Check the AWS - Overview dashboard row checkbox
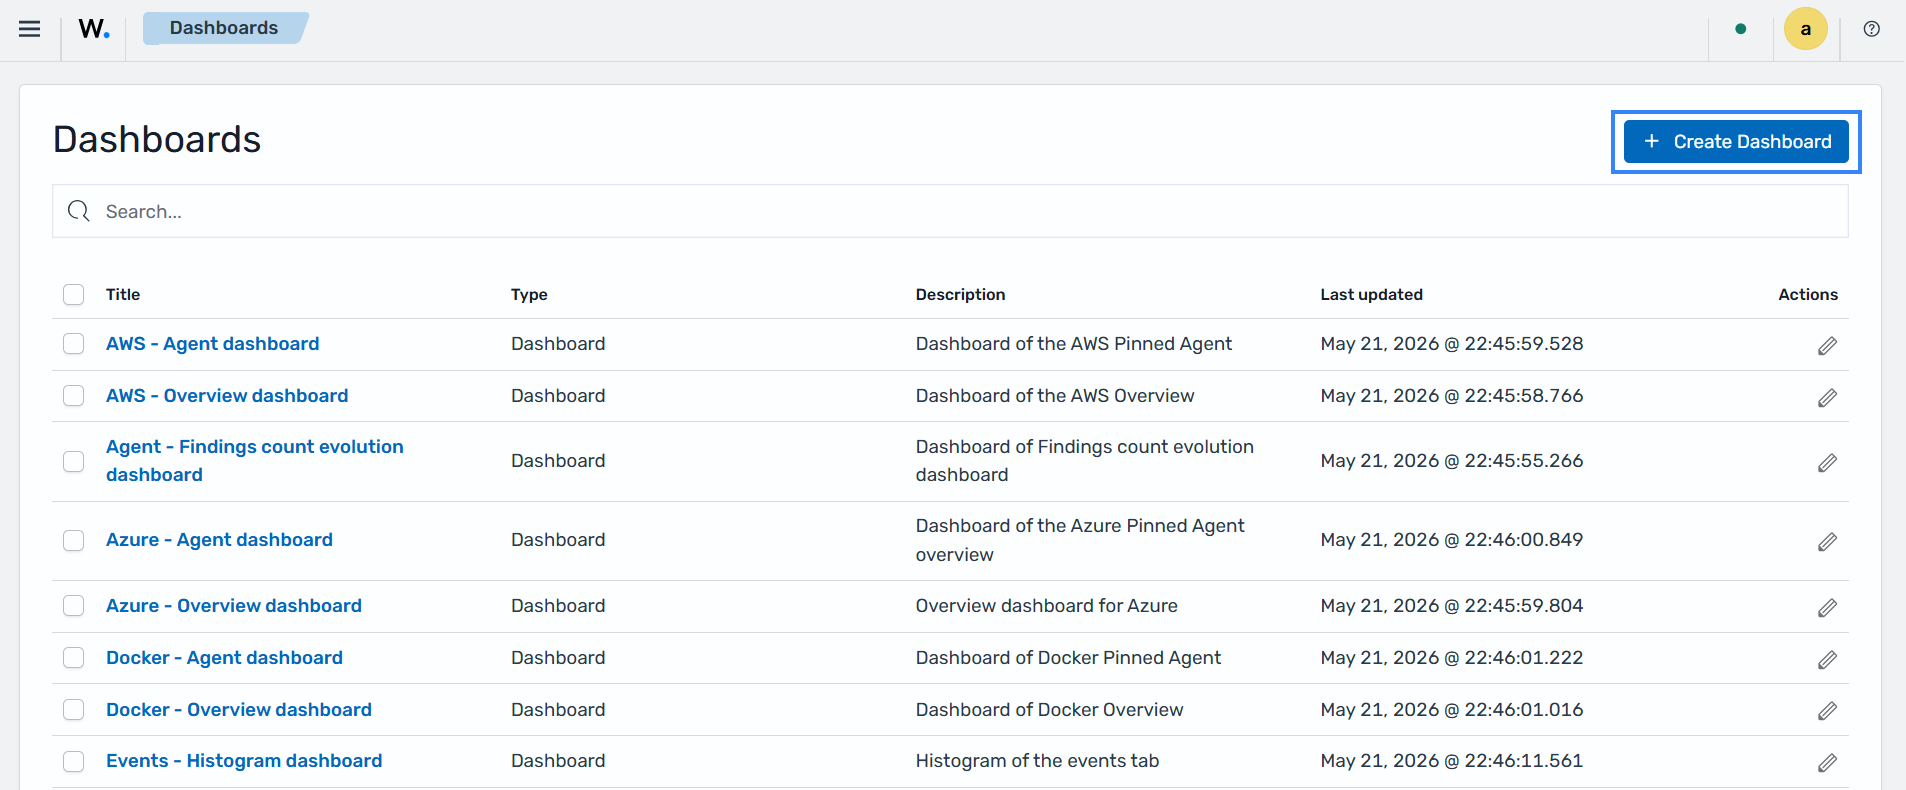The width and height of the screenshot is (1906, 790). [73, 396]
